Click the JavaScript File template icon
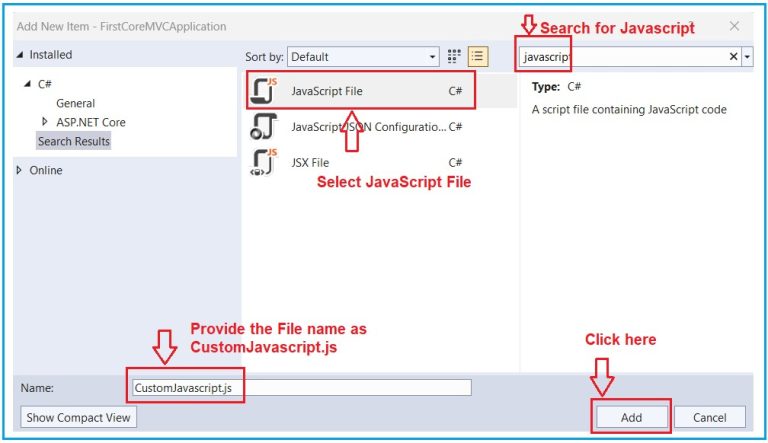The image size is (768, 443). click(x=264, y=91)
